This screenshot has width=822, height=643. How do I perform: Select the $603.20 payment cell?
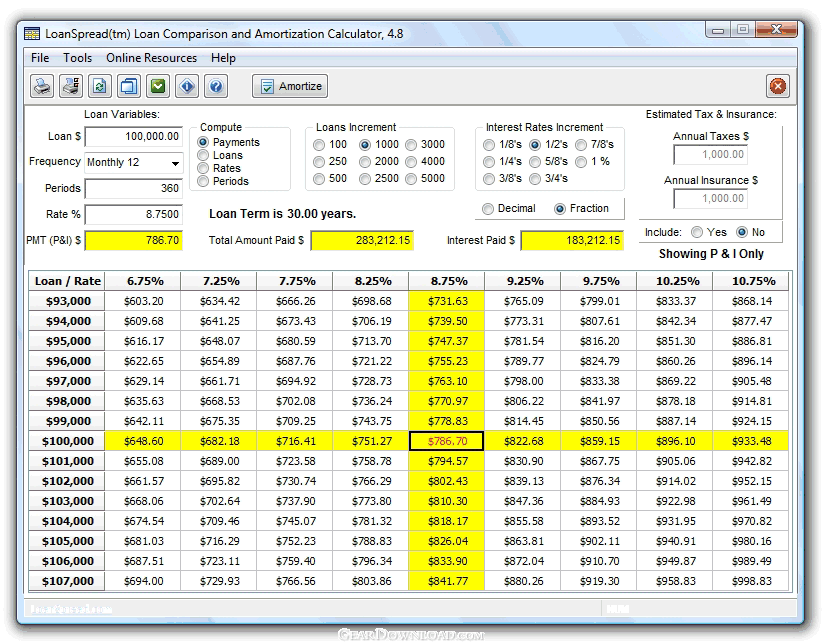pos(143,301)
